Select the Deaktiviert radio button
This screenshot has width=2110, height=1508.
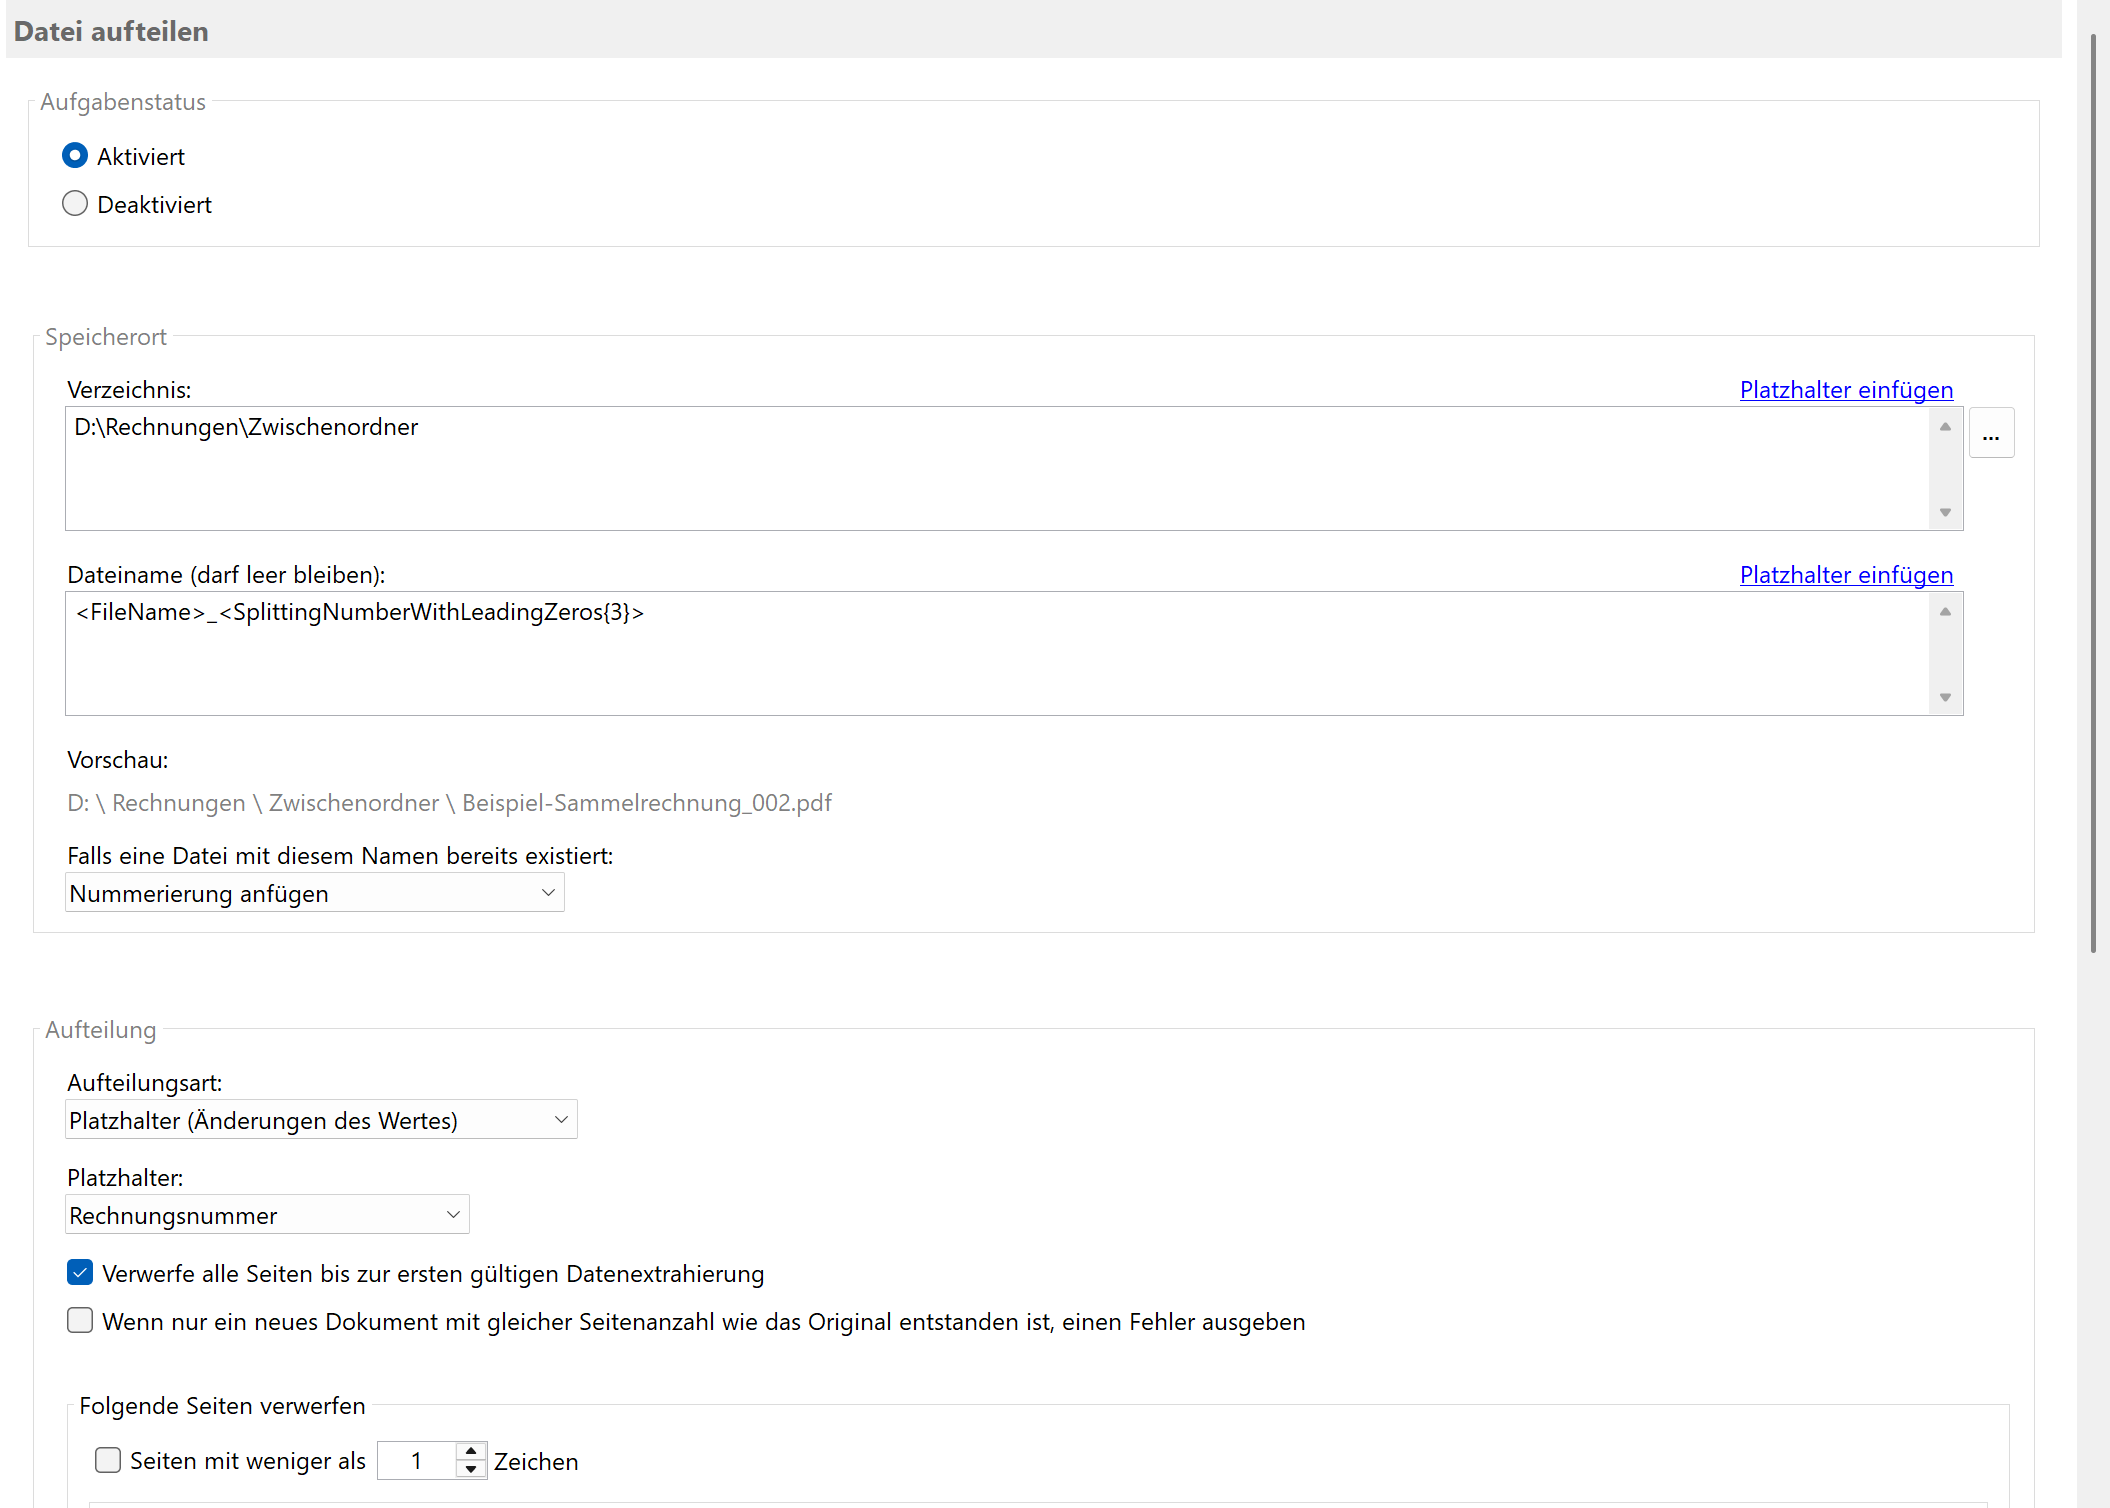click(x=75, y=204)
